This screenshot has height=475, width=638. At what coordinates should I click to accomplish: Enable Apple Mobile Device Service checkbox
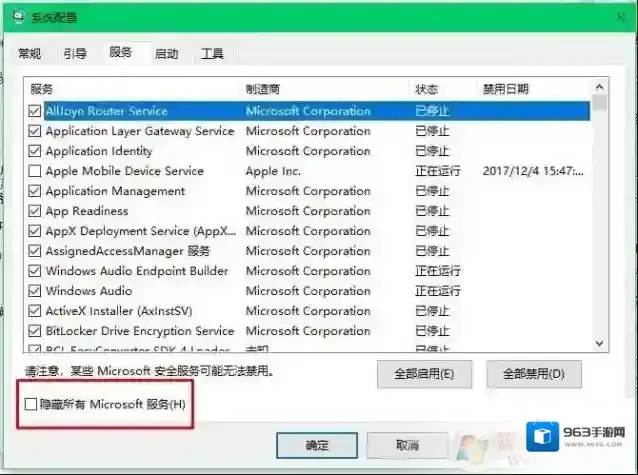coord(35,171)
